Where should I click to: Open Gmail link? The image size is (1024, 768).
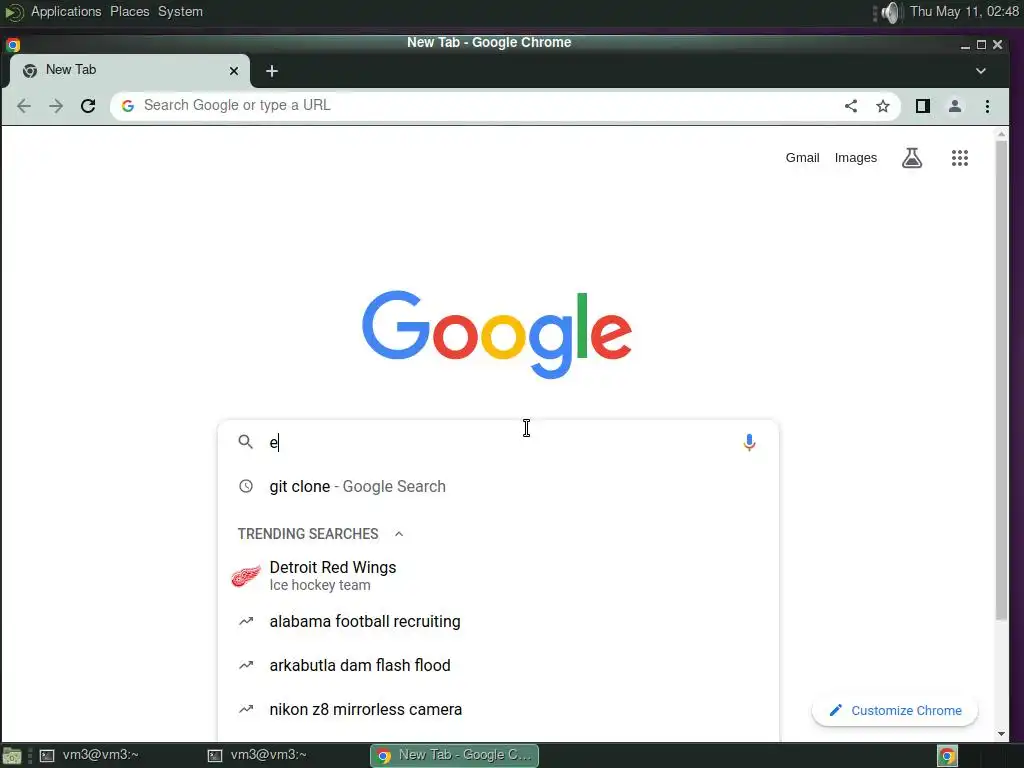pyautogui.click(x=802, y=157)
